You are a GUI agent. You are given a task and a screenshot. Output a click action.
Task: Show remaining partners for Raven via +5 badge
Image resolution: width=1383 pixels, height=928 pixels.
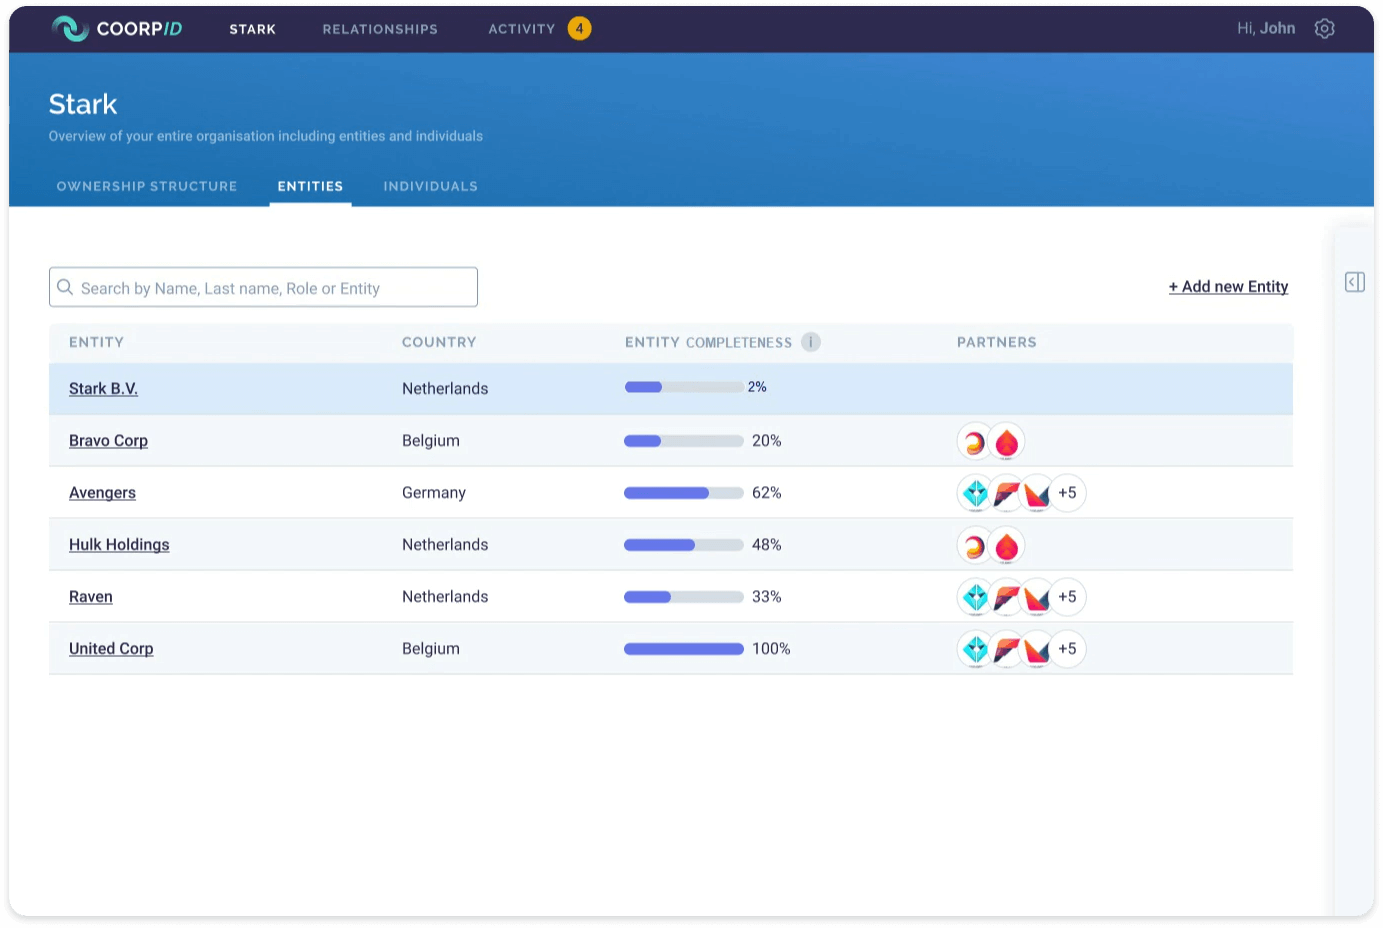pos(1067,597)
